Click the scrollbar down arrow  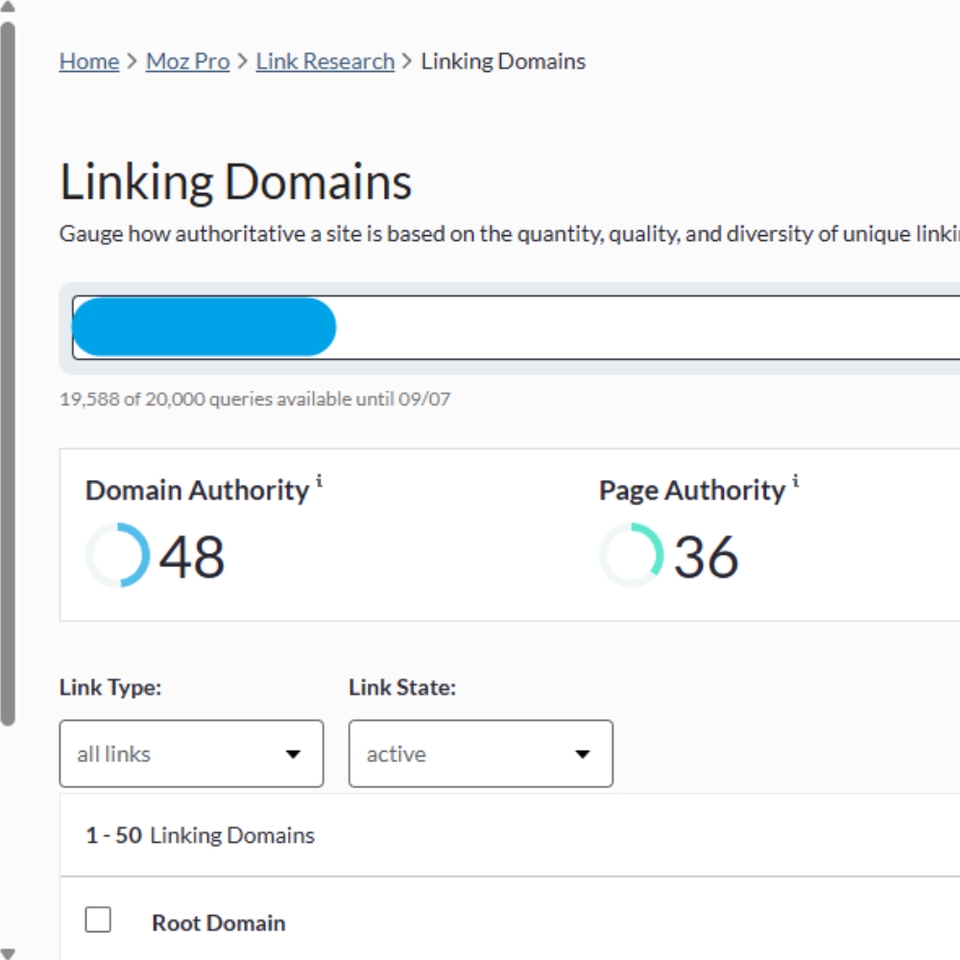pos(8,952)
